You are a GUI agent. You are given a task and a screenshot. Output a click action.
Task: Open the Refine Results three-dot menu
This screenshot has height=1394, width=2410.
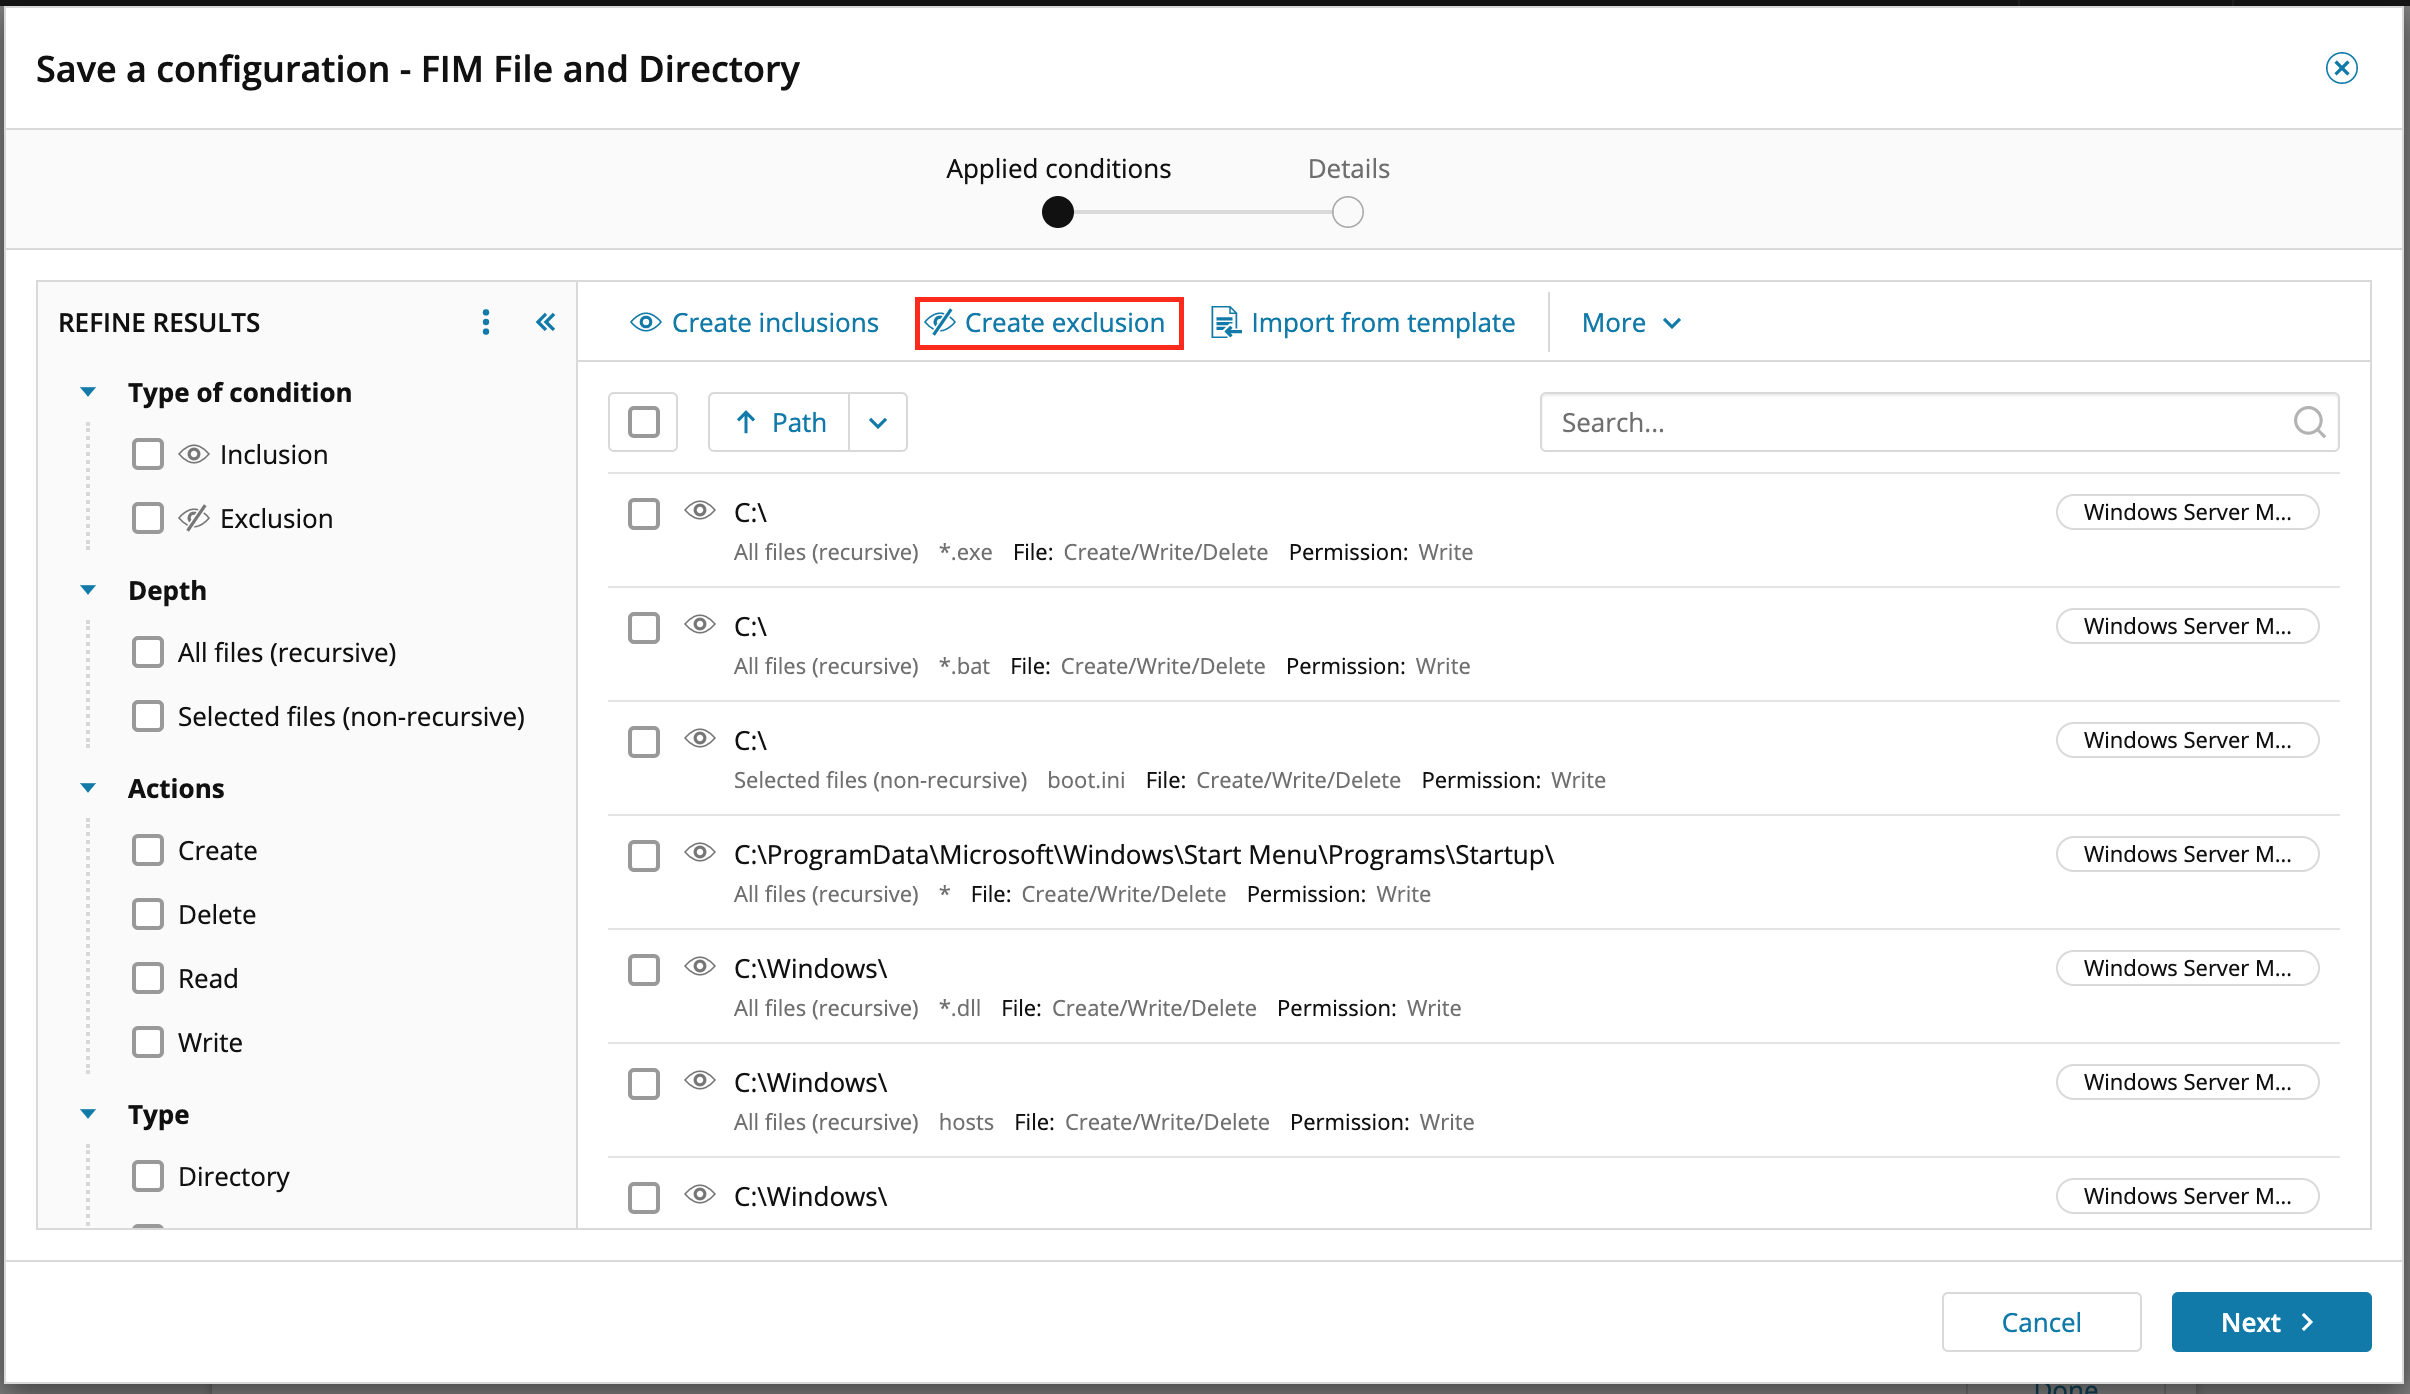(x=486, y=322)
